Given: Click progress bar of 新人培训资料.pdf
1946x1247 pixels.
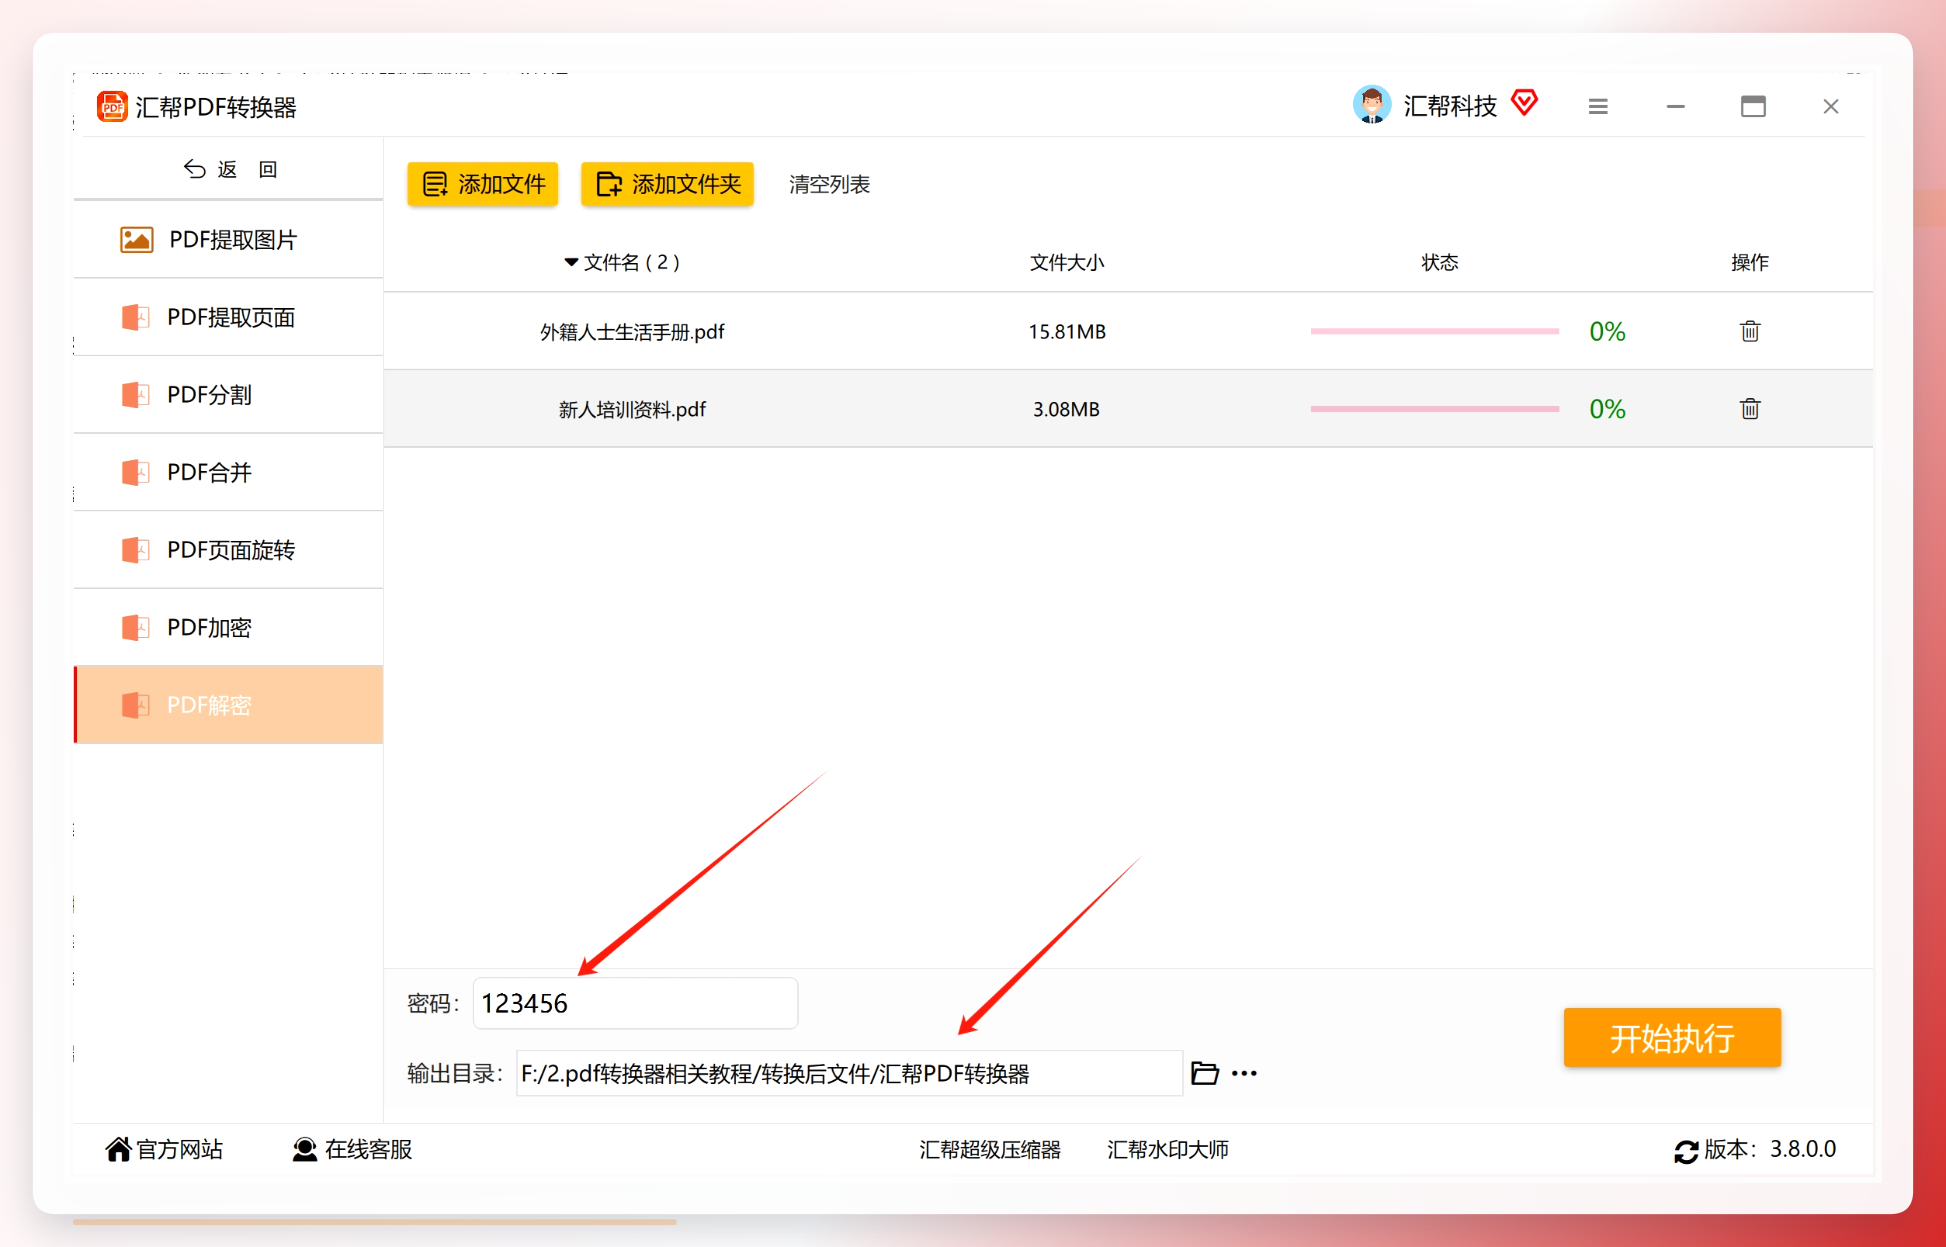Looking at the screenshot, I should click(x=1435, y=409).
